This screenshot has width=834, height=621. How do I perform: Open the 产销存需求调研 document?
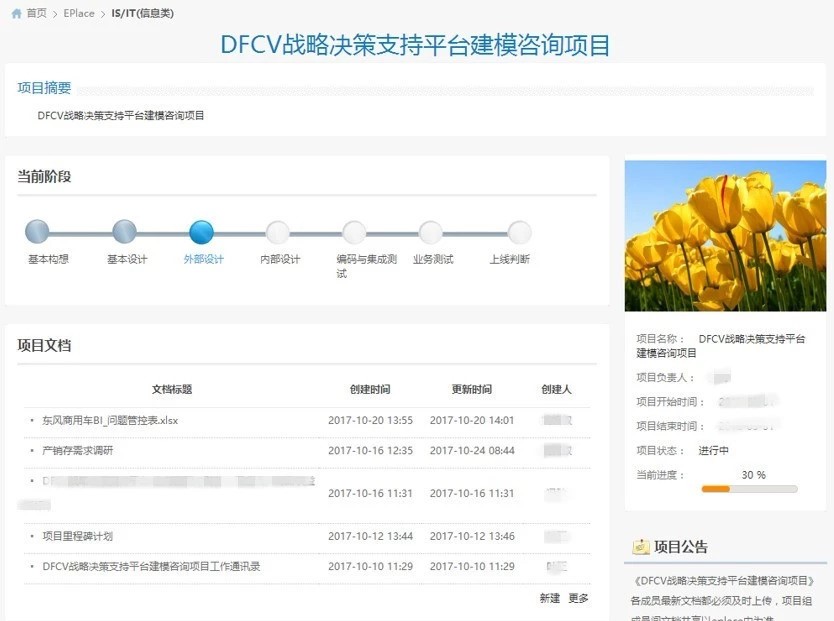pos(78,451)
